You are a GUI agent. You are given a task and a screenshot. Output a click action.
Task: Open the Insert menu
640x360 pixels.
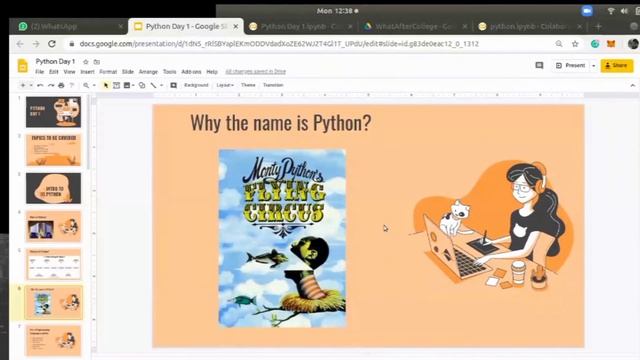click(87, 72)
